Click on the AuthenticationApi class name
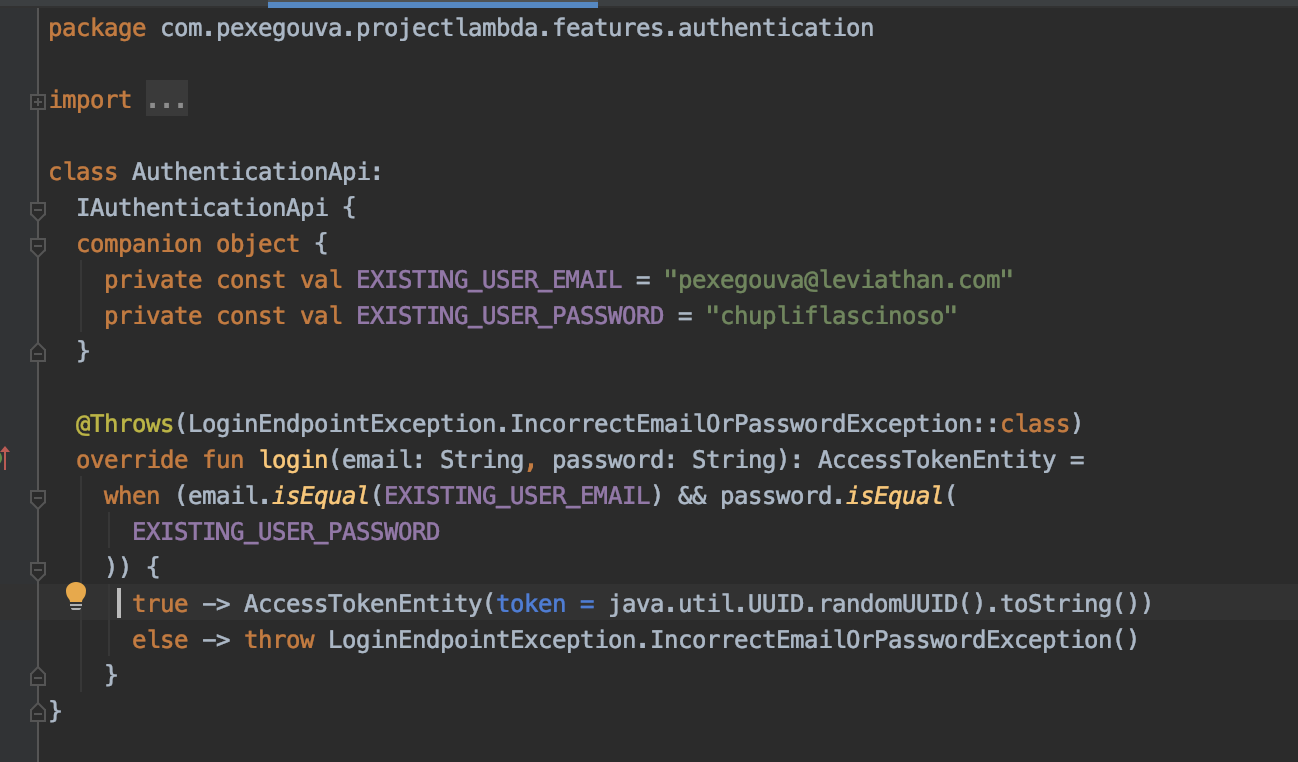Screen dimensions: 1298x762 pyautogui.click(x=251, y=172)
